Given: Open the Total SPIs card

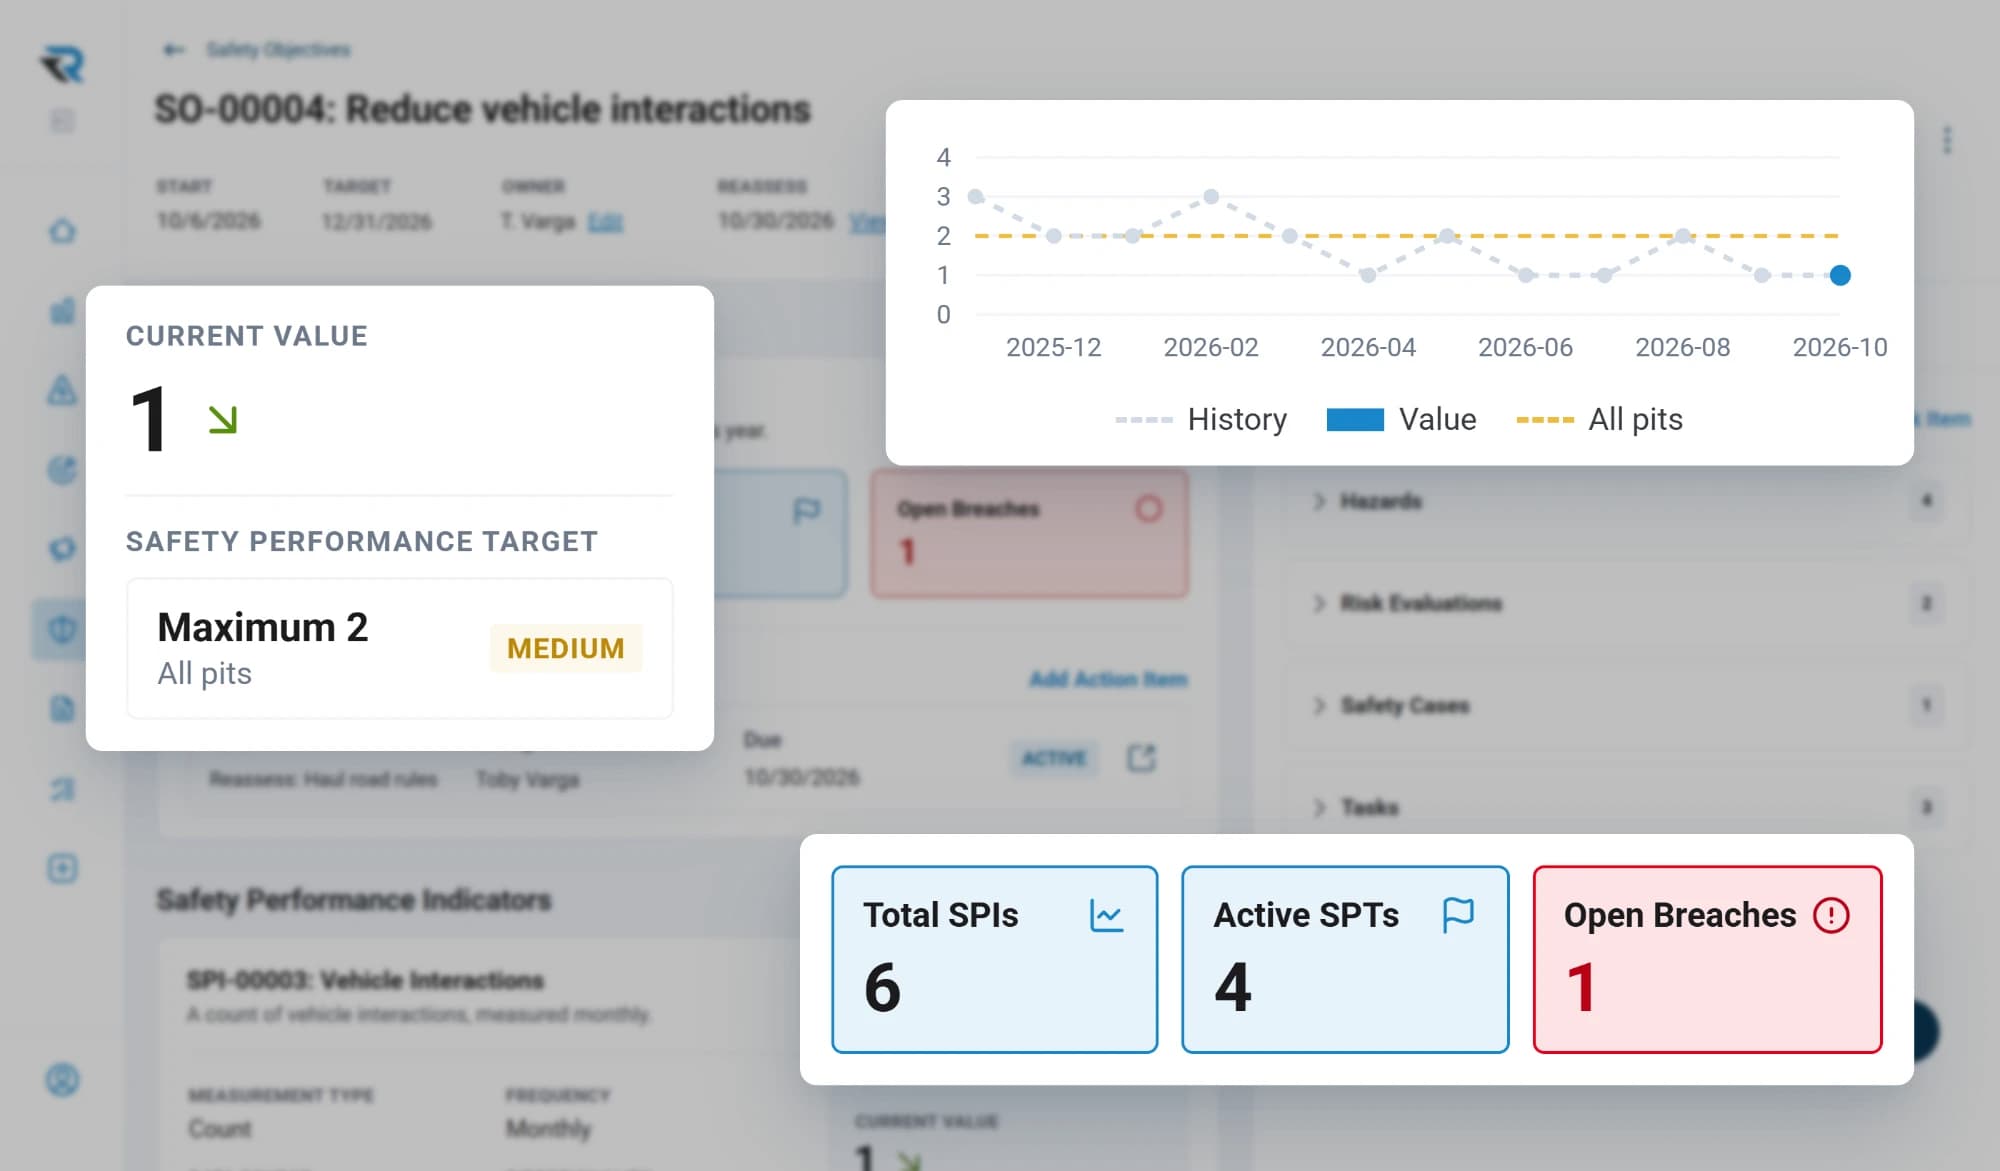Looking at the screenshot, I should point(995,959).
